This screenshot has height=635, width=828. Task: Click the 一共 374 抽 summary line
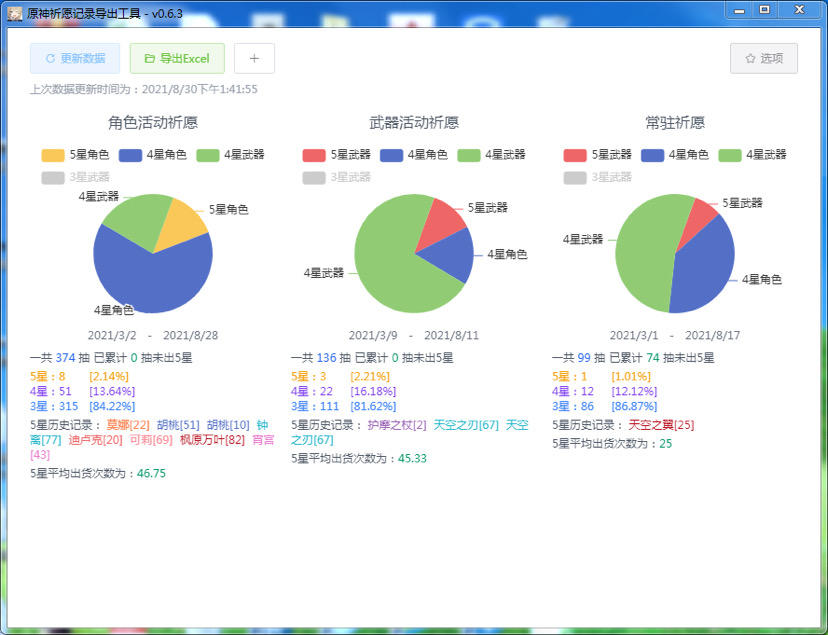click(x=111, y=358)
